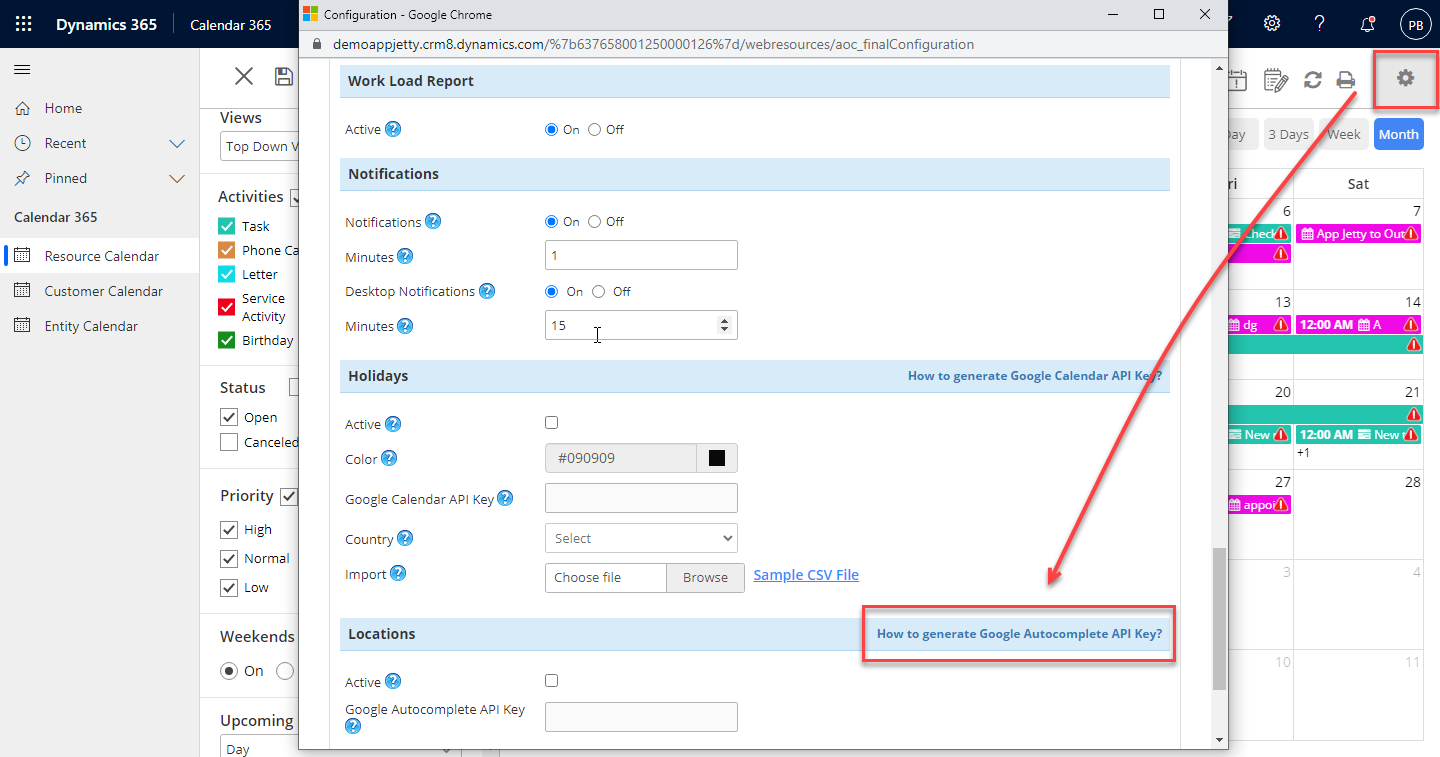Turn Work Load Report Active to Off
The image size is (1440, 757).
pos(595,129)
